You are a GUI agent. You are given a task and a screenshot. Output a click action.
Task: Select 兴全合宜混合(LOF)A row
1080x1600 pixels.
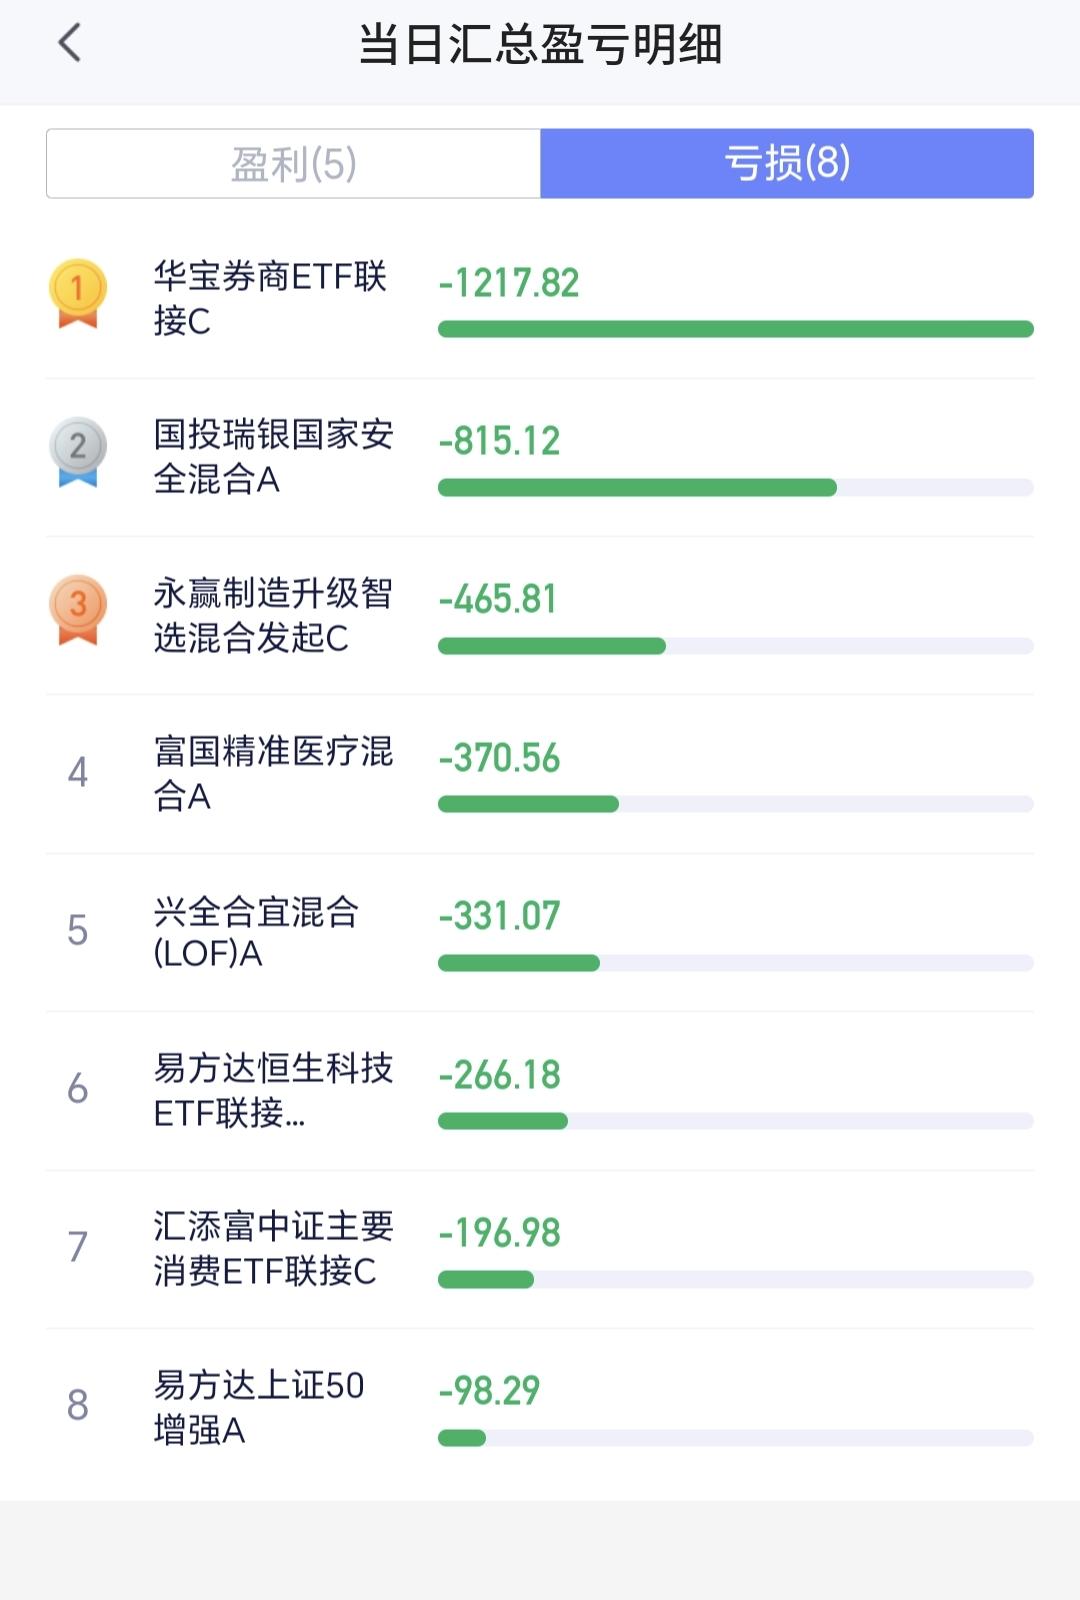click(x=540, y=932)
